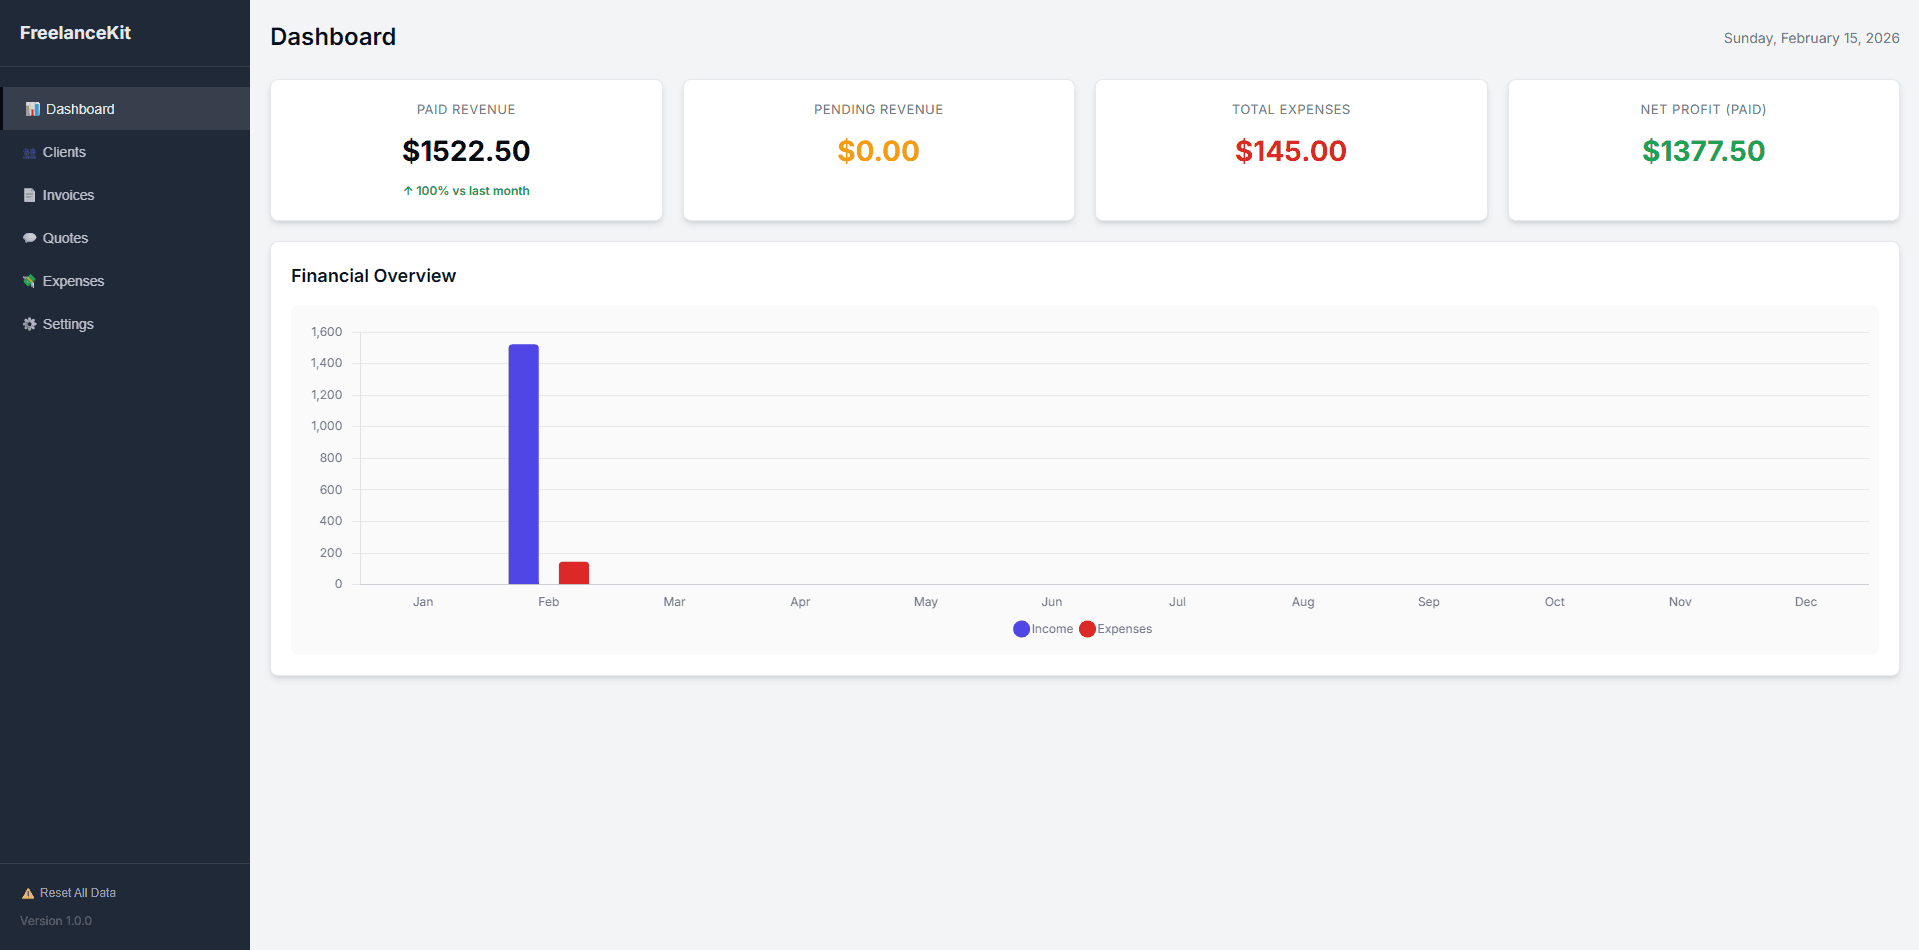Click the warning triangle near Reset All Data
Image resolution: width=1919 pixels, height=950 pixels.
(x=26, y=892)
